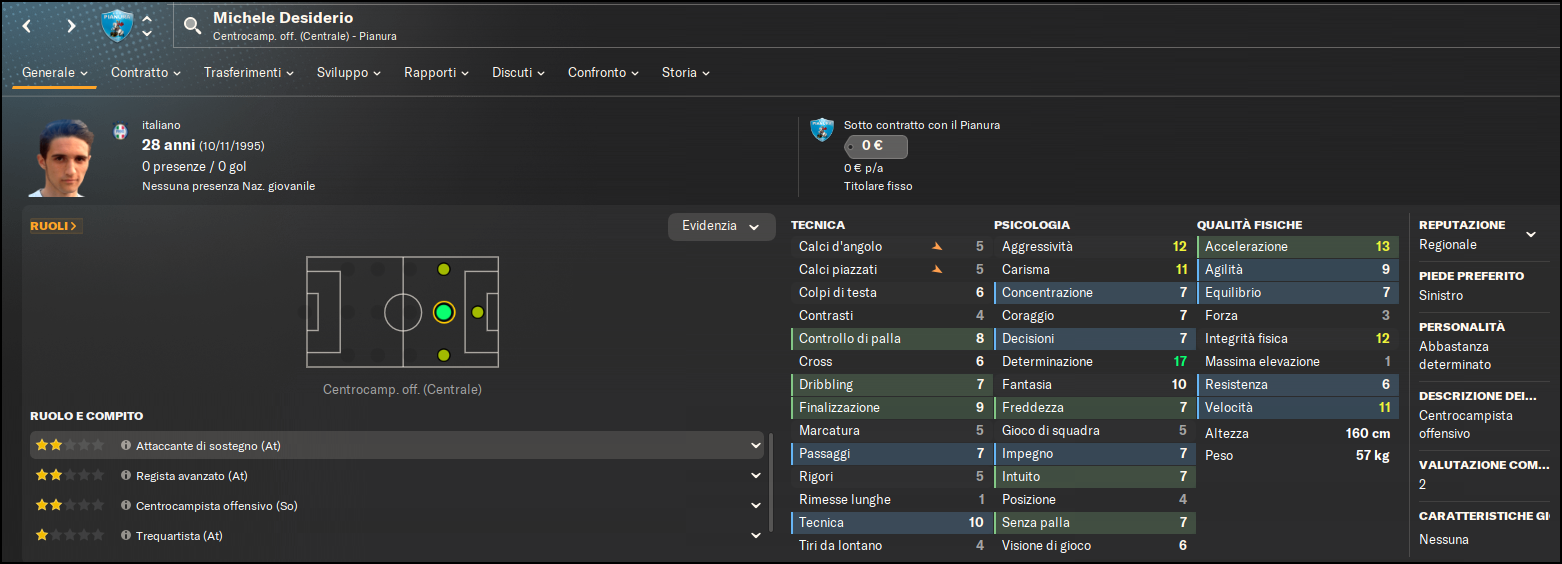The image size is (1562, 564).
Task: Expand the Trequartista (At) role row
Action: click(x=755, y=536)
